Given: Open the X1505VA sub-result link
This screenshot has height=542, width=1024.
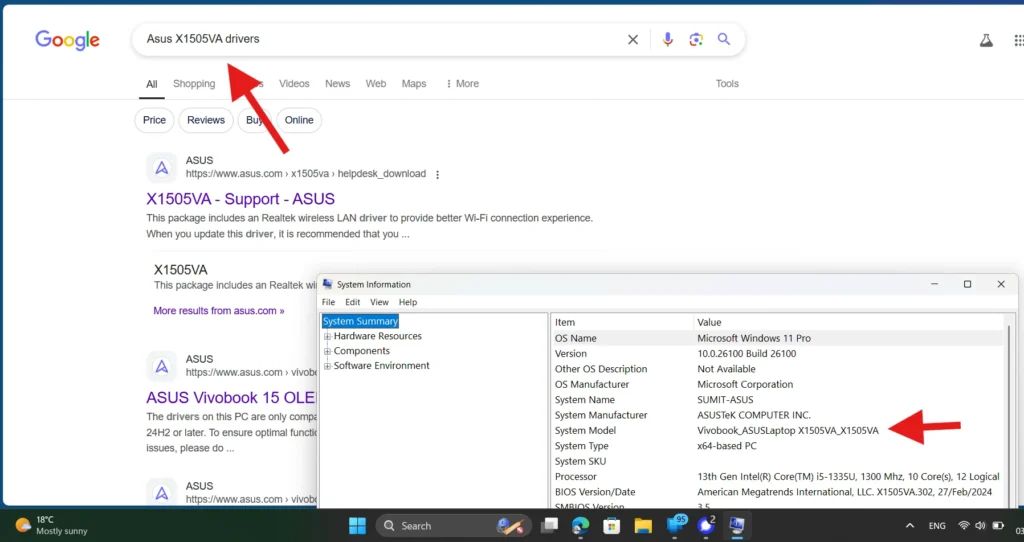Looking at the screenshot, I should (x=181, y=270).
